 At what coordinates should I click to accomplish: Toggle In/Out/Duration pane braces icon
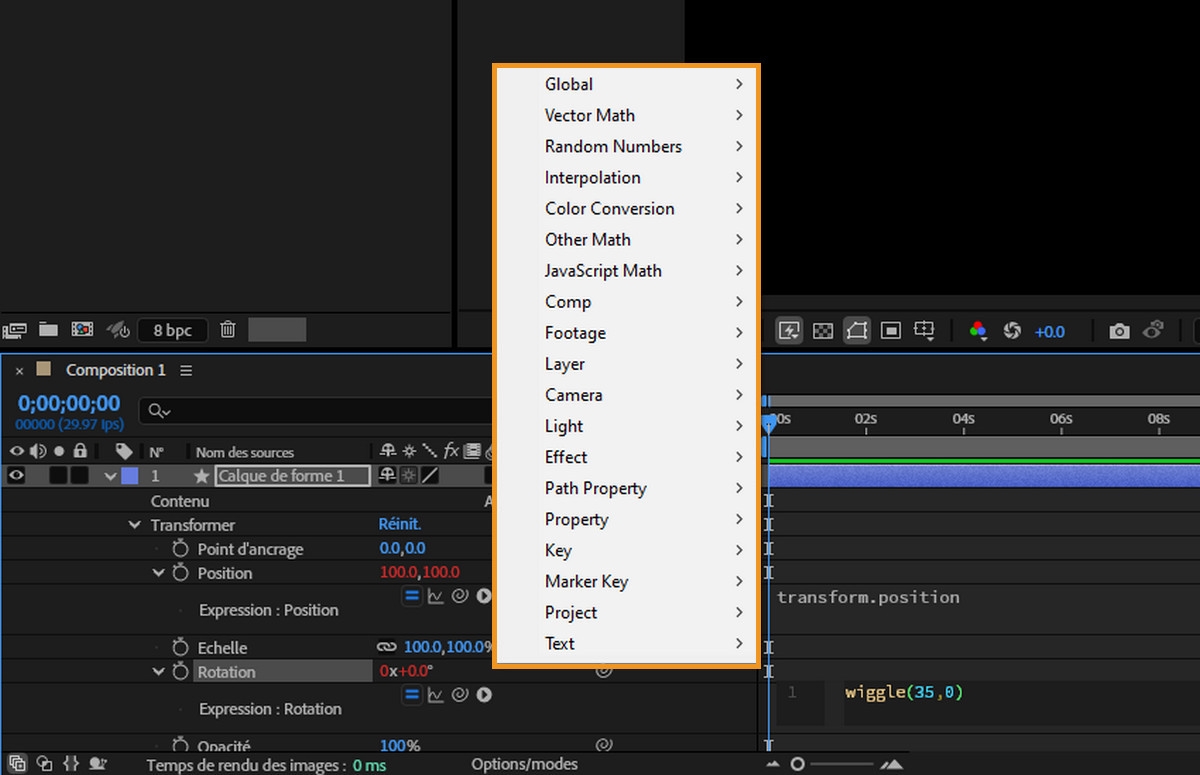tap(70, 763)
